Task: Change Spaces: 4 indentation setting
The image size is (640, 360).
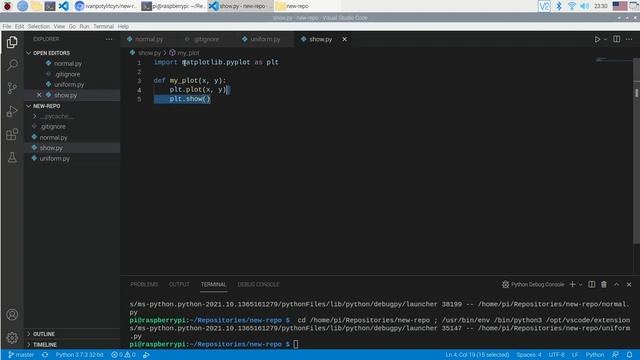Action: (x=529, y=355)
